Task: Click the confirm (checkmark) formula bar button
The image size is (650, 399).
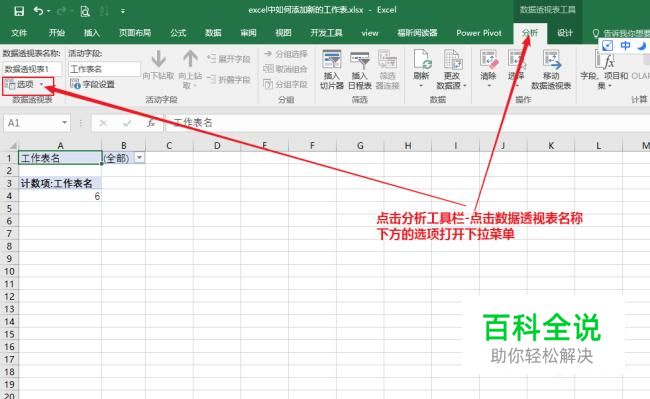Action: coord(127,123)
